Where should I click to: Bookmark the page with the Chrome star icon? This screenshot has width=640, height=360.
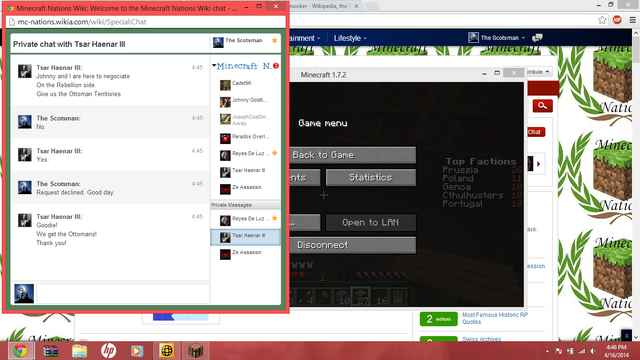[x=602, y=20]
